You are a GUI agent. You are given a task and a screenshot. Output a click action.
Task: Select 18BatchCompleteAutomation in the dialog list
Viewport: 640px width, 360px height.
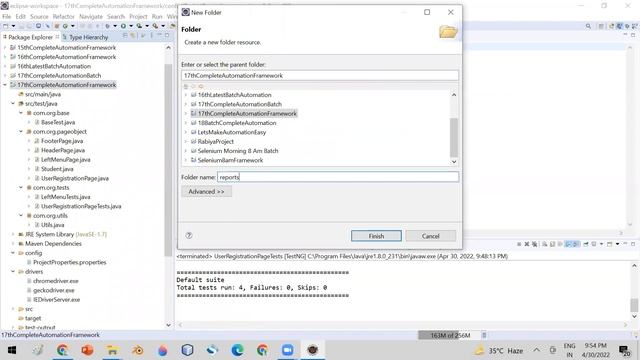point(237,123)
